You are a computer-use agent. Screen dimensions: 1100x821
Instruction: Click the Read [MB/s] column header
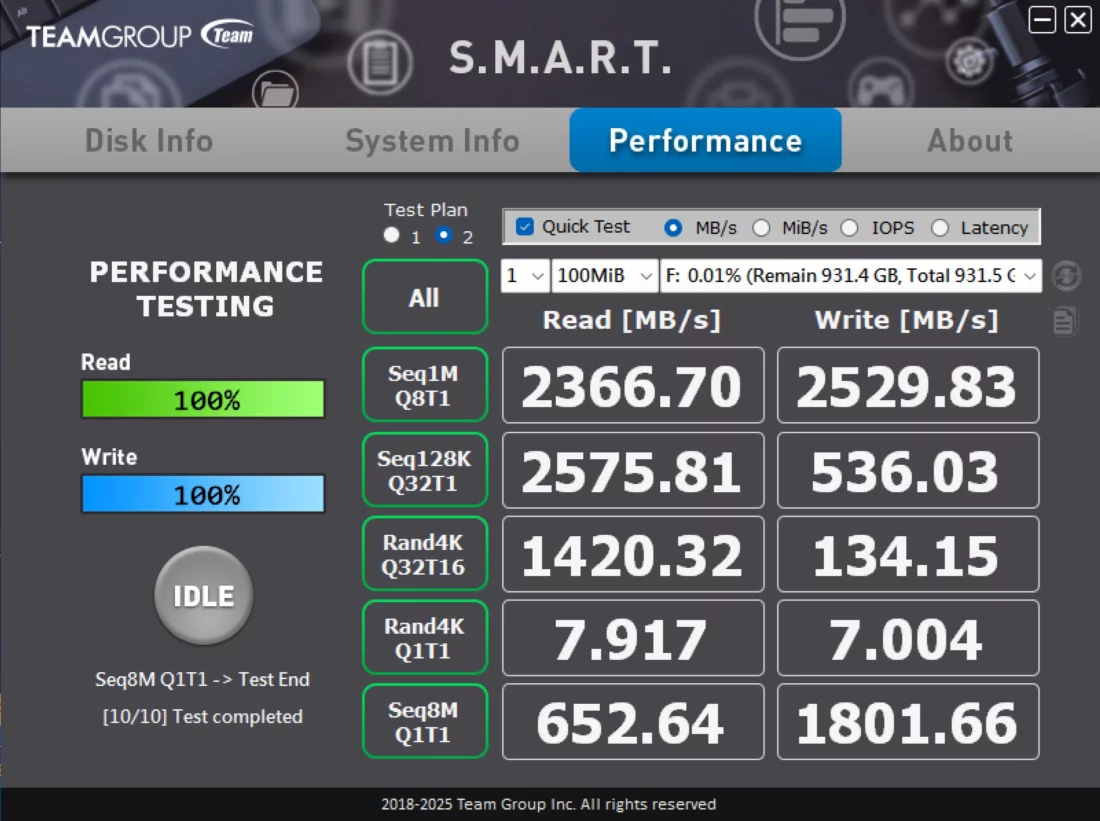(x=632, y=320)
